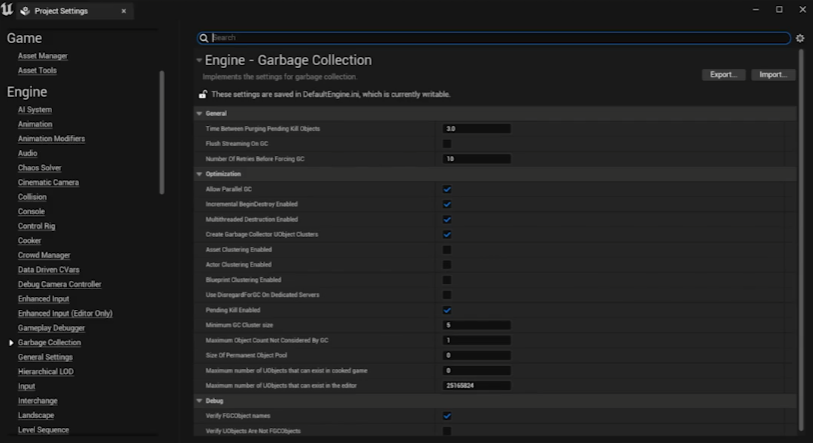Open Asset Tools settings

(37, 70)
